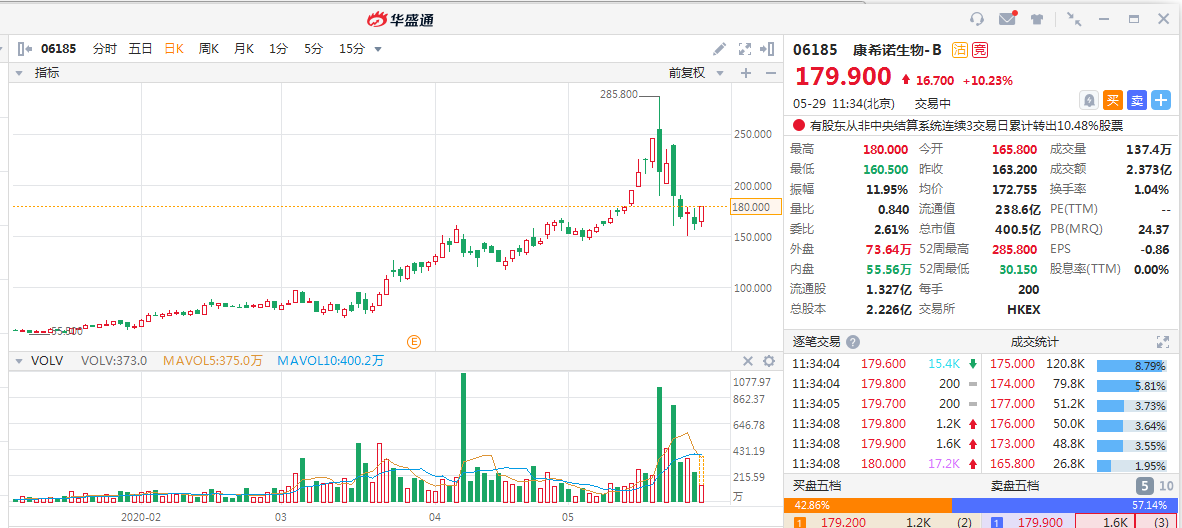Click the 成交统计 header
Screen dimensions: 1182x528
(1035, 342)
